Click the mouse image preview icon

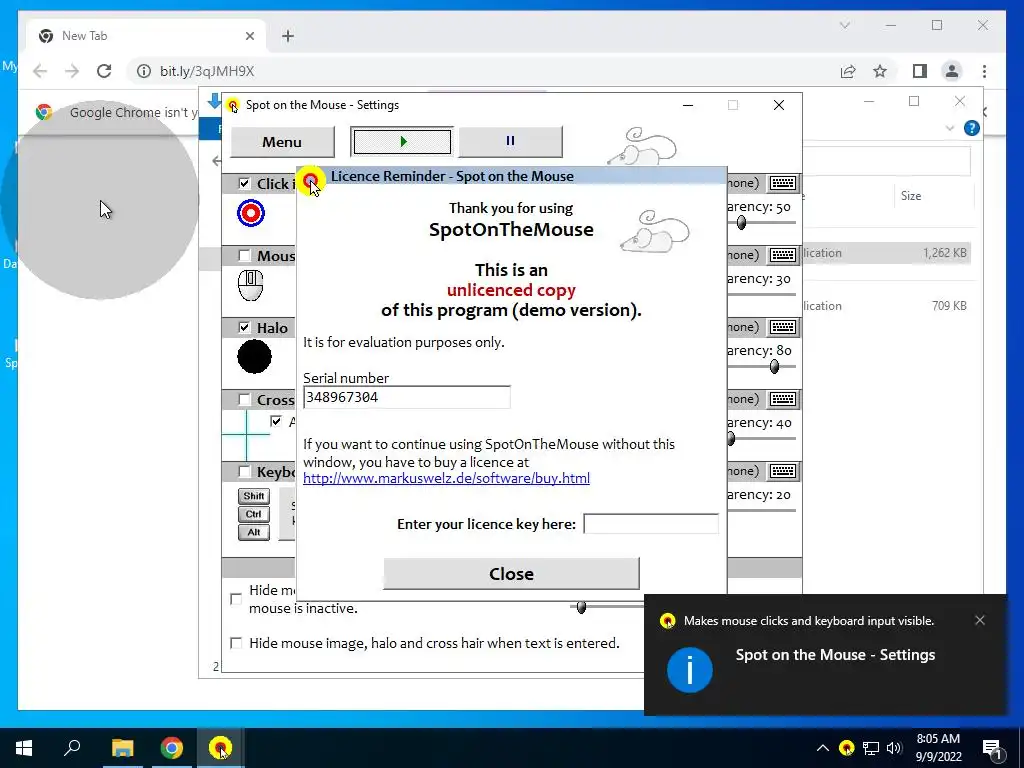point(250,285)
